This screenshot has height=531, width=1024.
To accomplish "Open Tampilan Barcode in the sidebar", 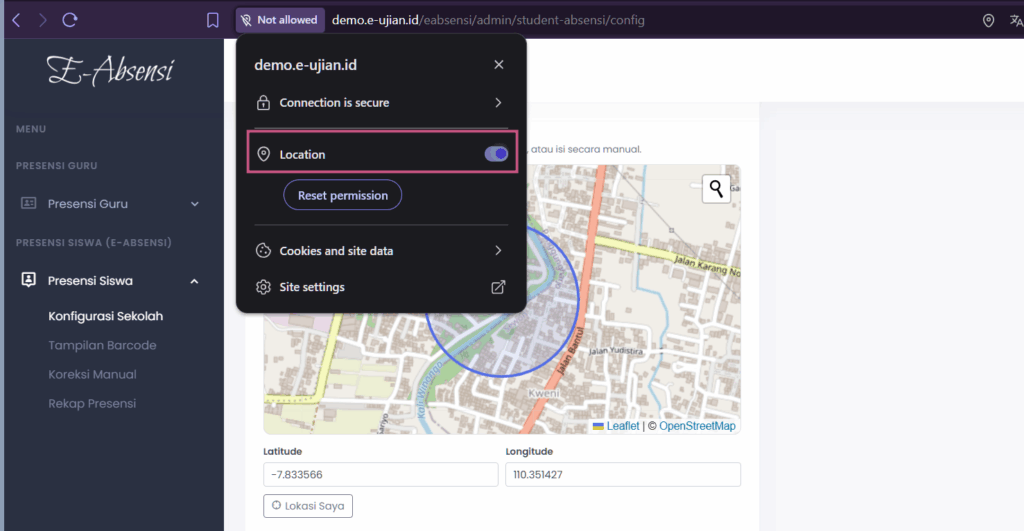I will (103, 346).
